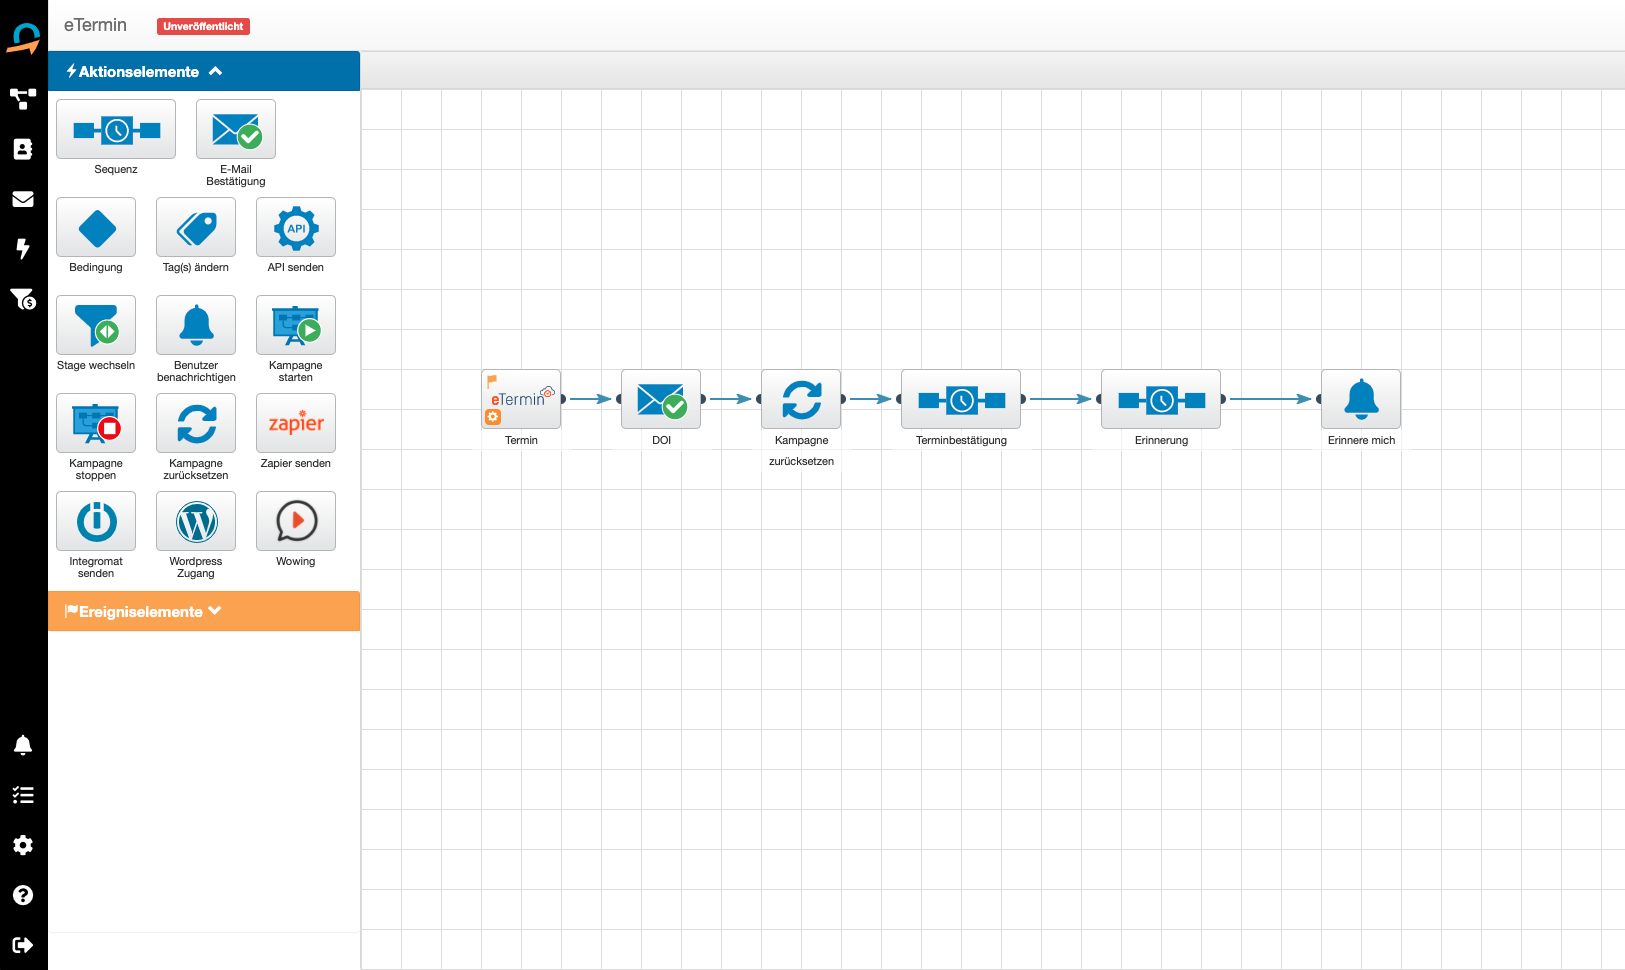Open the email section in sidebar

pos(23,199)
